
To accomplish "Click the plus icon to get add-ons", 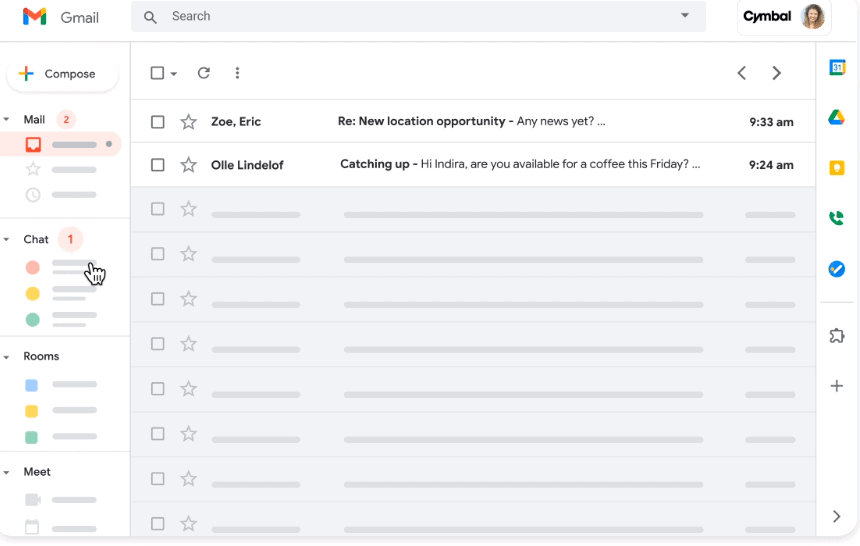I will (836, 386).
